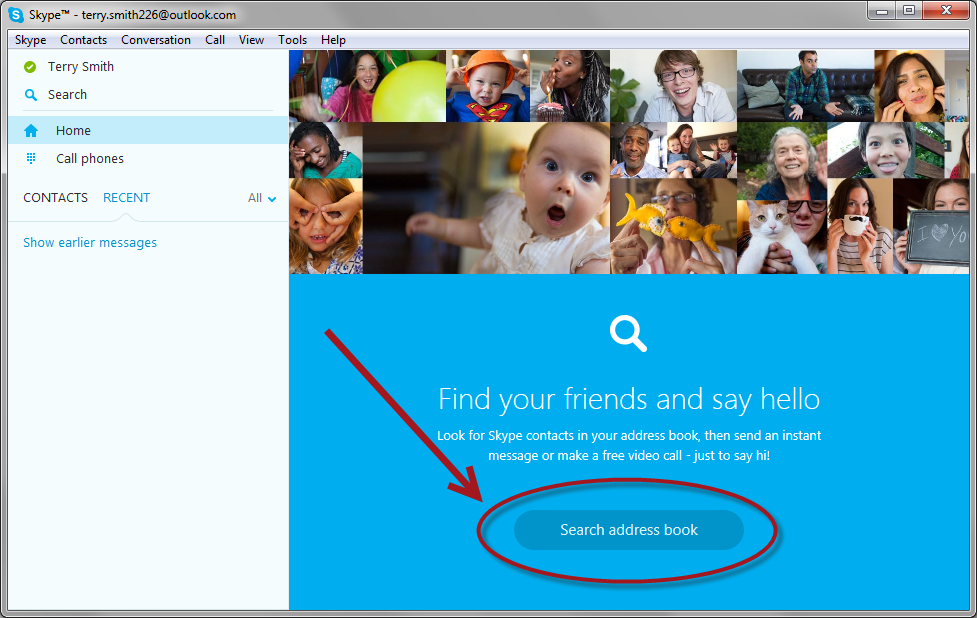
Task: Click the man on couch photo
Action: point(806,86)
